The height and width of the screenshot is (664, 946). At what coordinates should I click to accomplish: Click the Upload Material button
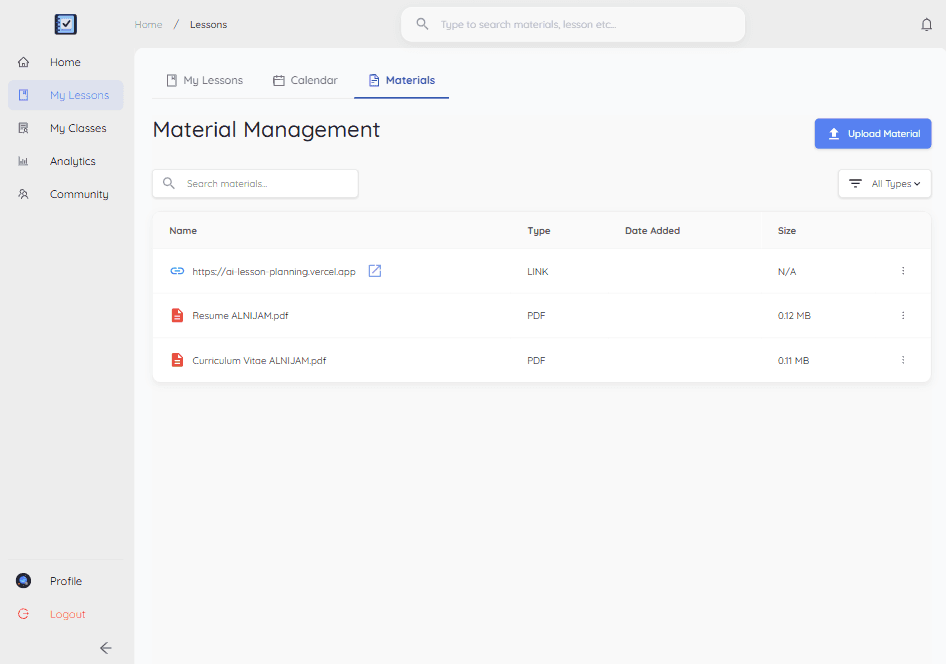click(x=872, y=134)
